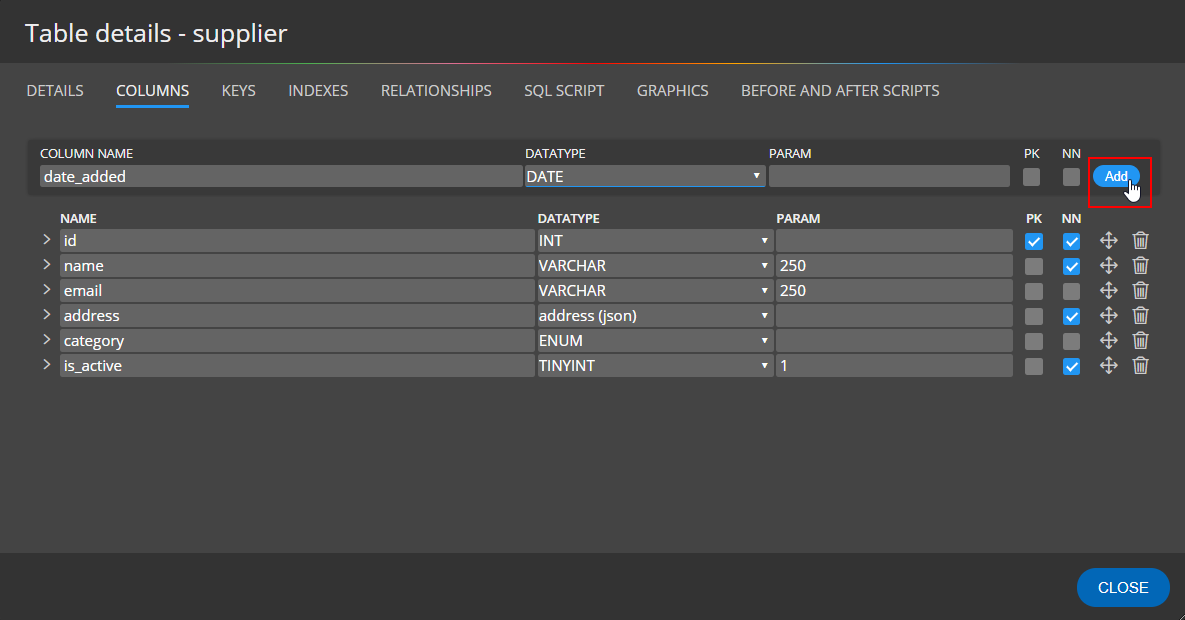The width and height of the screenshot is (1185, 620).
Task: Edit the 250 param of name row
Action: coord(894,265)
